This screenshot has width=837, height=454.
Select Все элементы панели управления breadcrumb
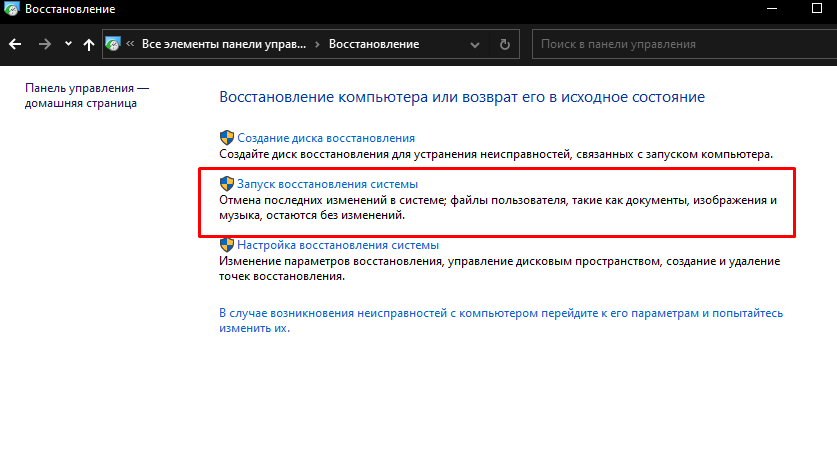point(224,45)
